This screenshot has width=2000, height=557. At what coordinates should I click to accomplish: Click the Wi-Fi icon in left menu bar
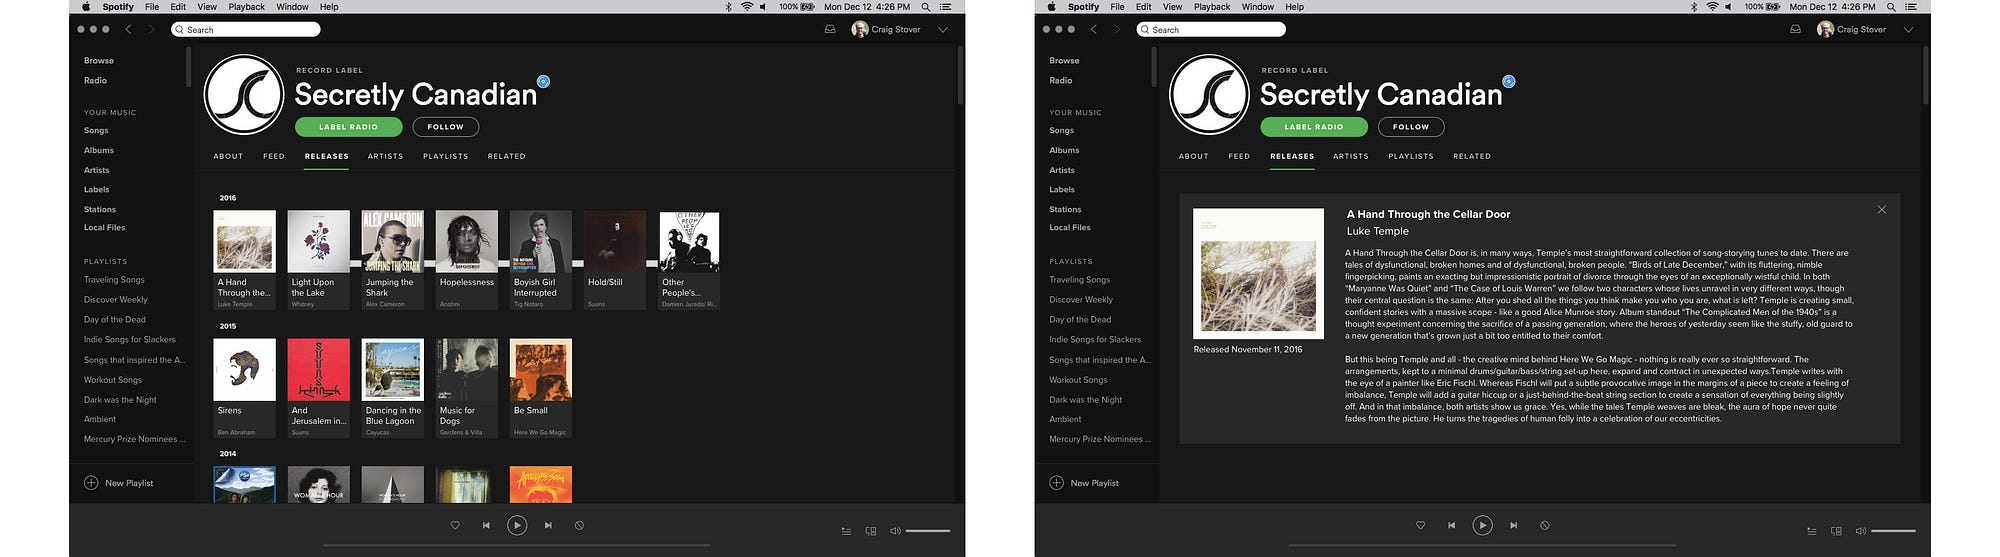(746, 6)
